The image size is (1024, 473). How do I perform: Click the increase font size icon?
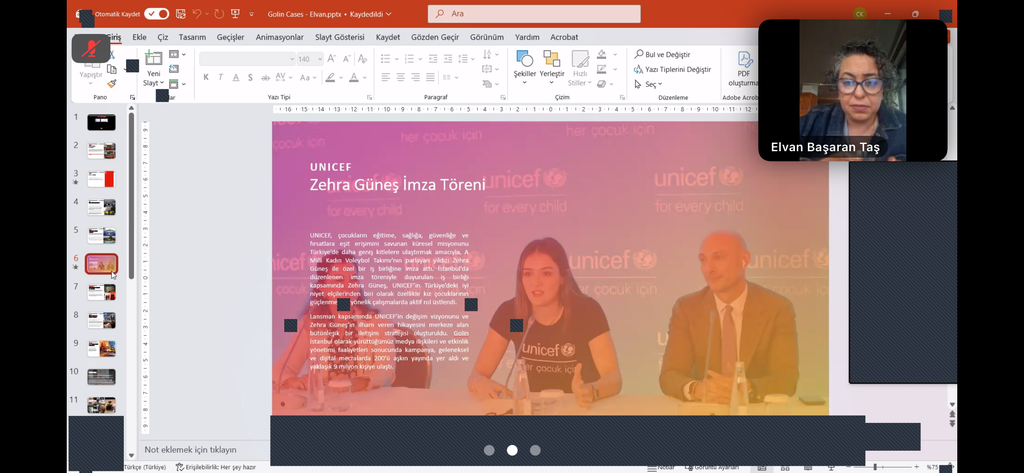[x=331, y=59]
